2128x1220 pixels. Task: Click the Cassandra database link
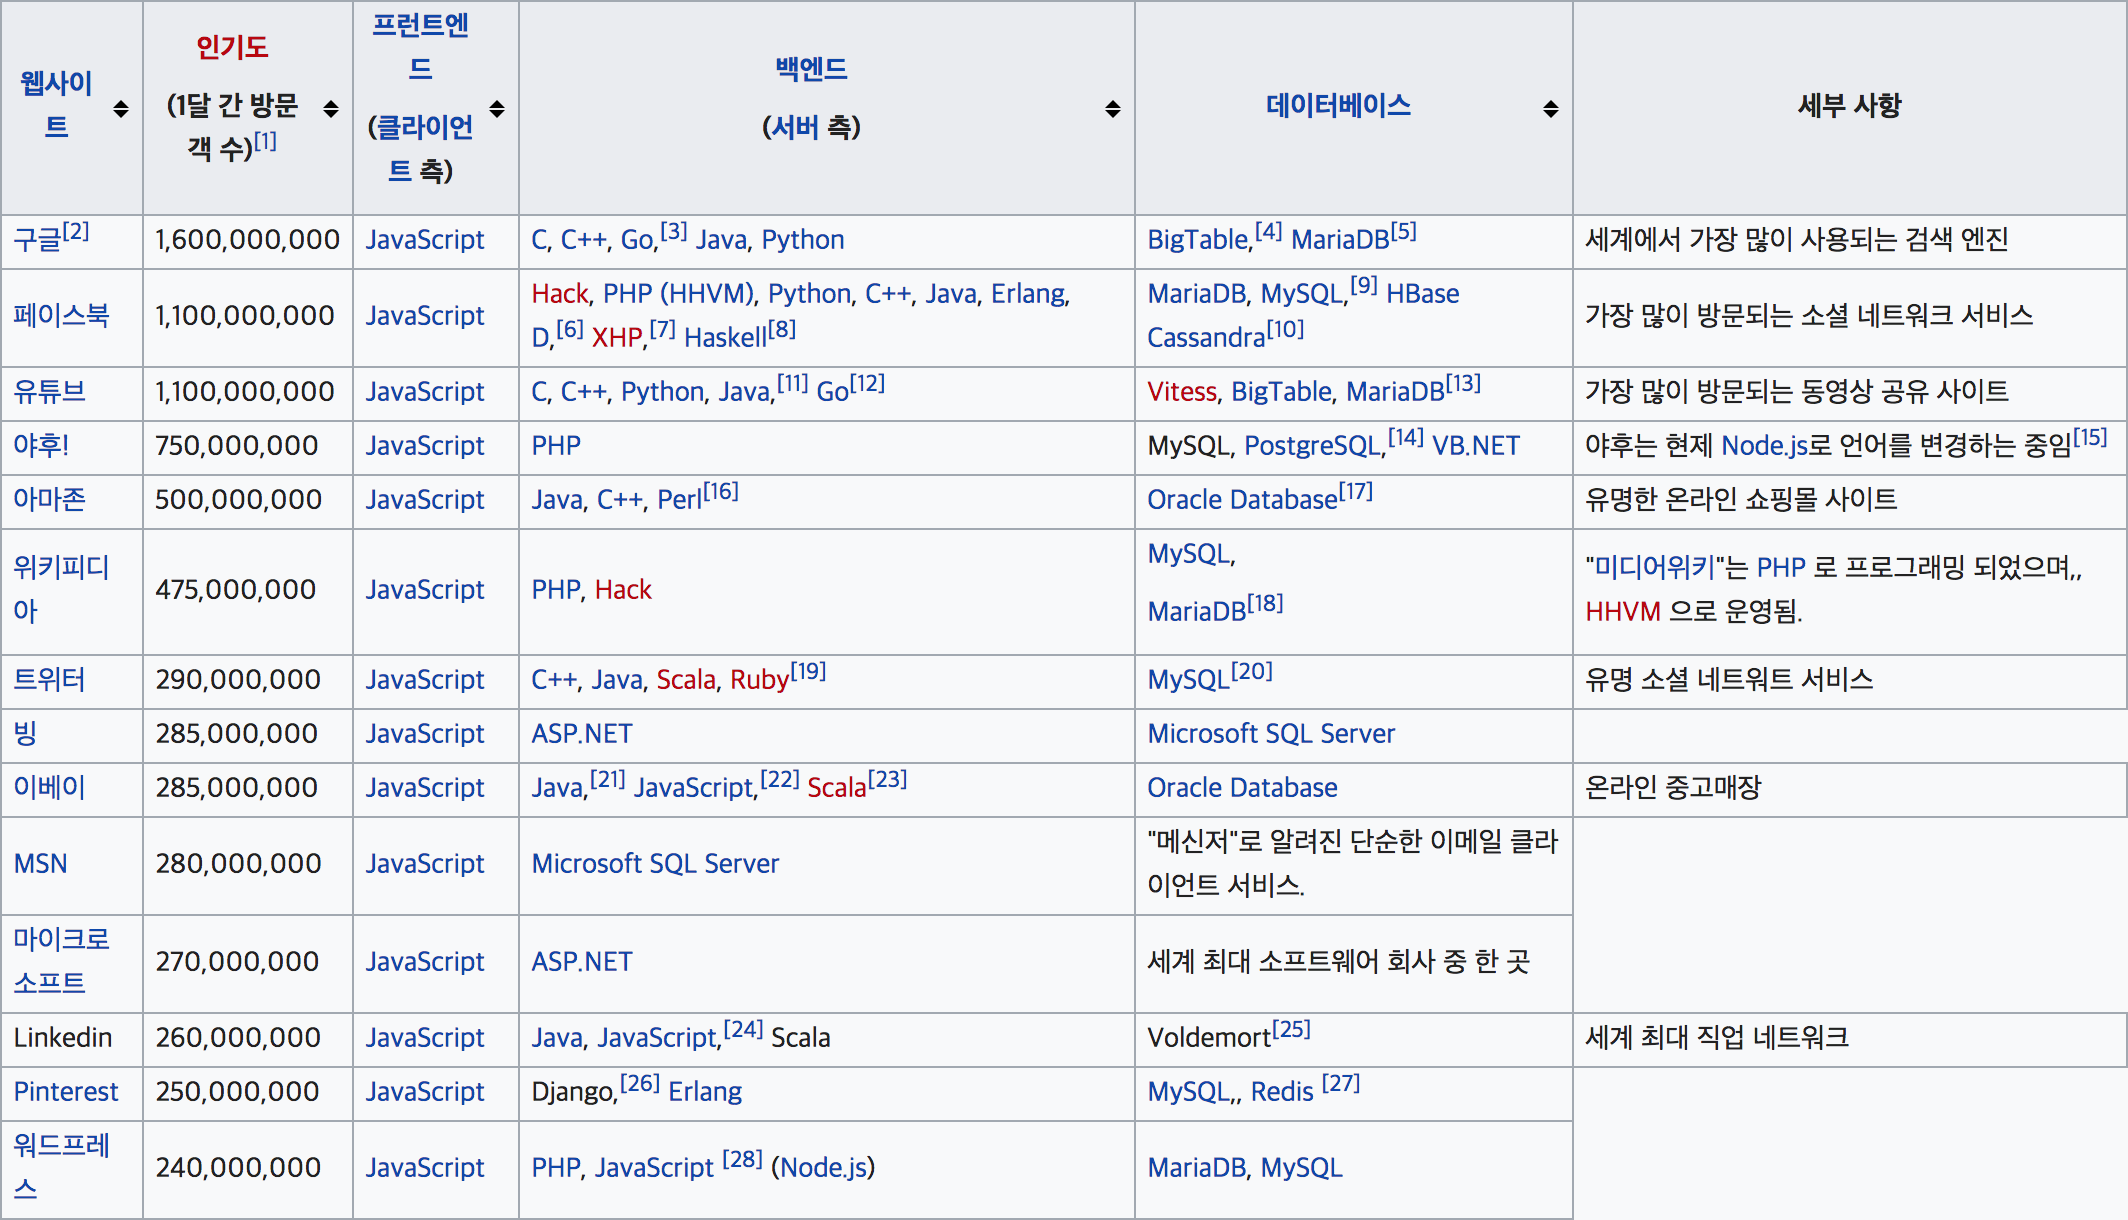1205,338
